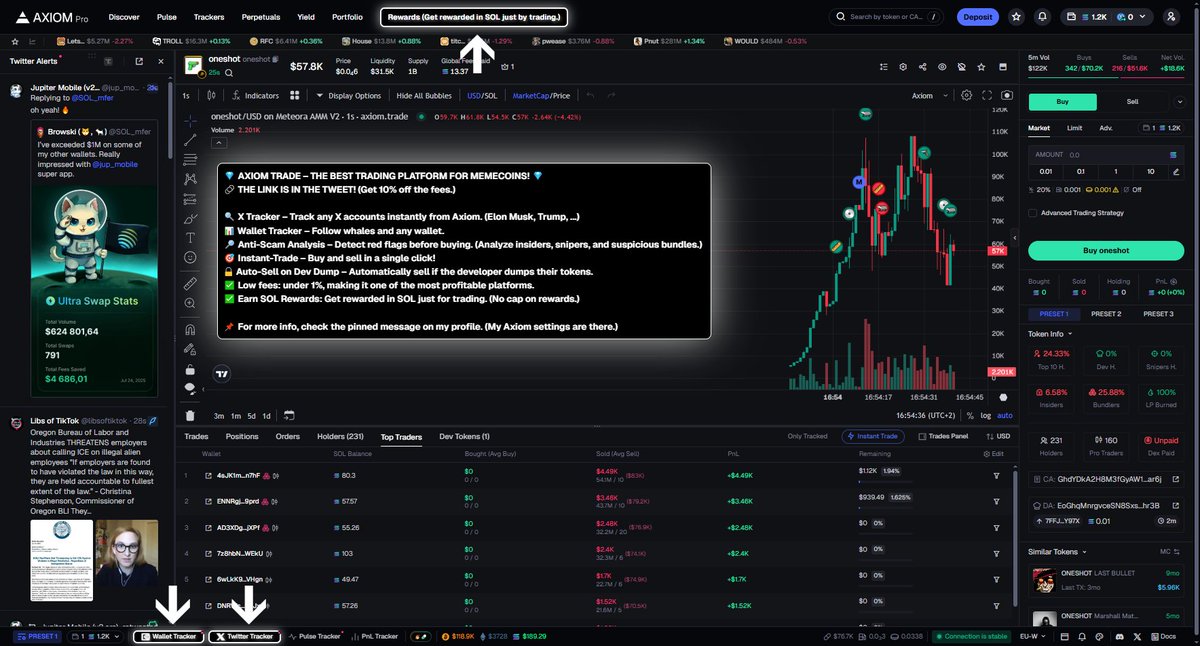This screenshot has width=1200, height=646.
Task: Click the Deposit button
Action: pyautogui.click(x=977, y=17)
